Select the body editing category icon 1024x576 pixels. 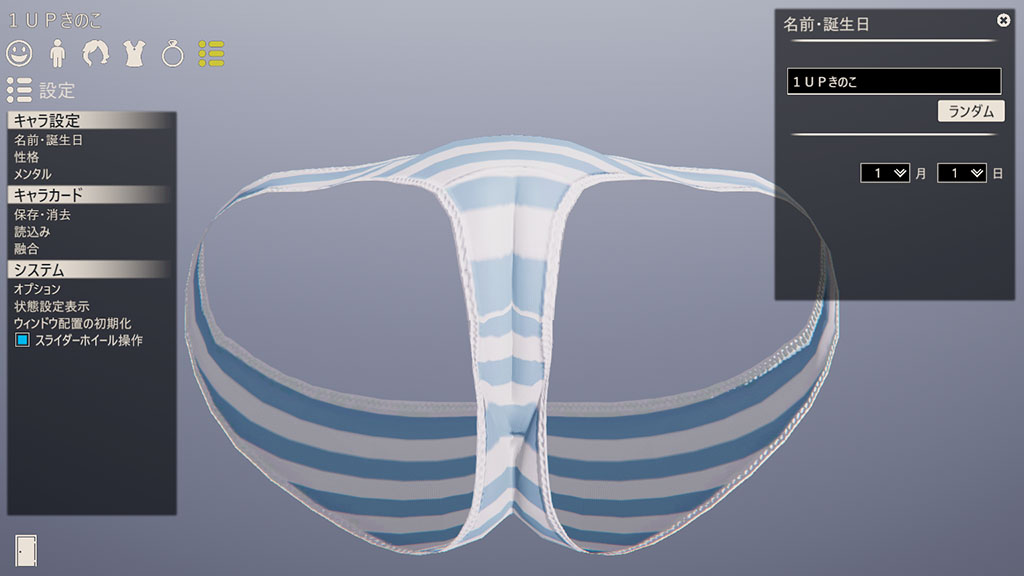(x=58, y=53)
